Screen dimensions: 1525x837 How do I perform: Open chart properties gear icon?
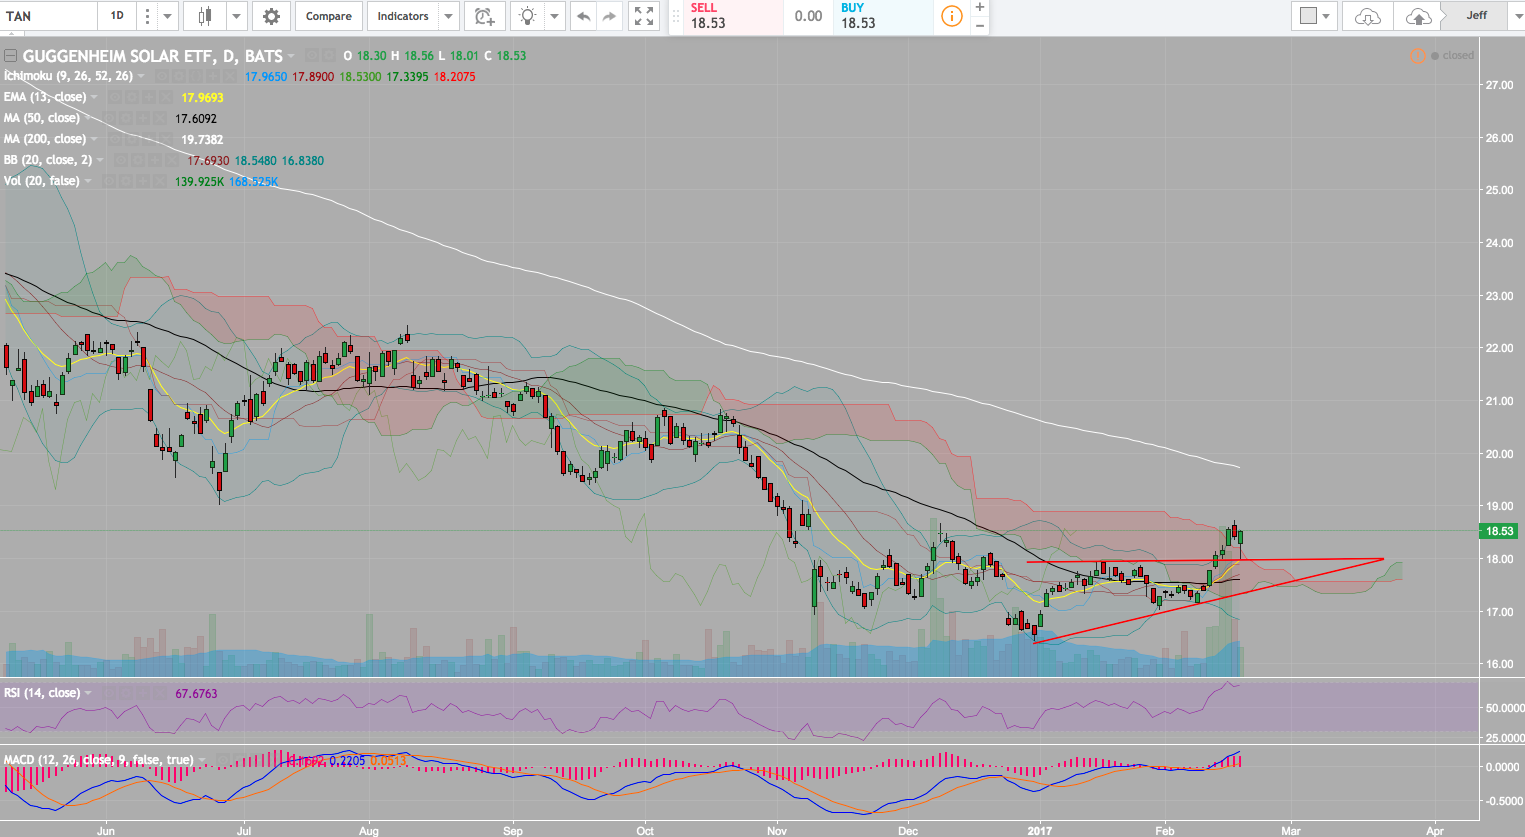pyautogui.click(x=271, y=16)
